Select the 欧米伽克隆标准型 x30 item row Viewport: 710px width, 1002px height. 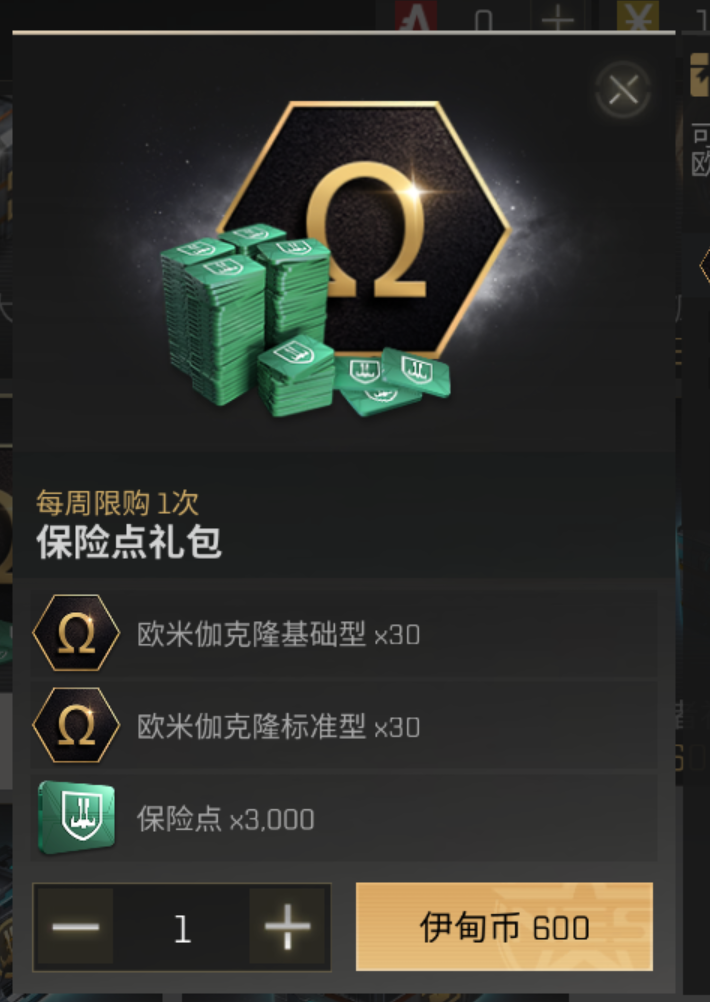344,726
